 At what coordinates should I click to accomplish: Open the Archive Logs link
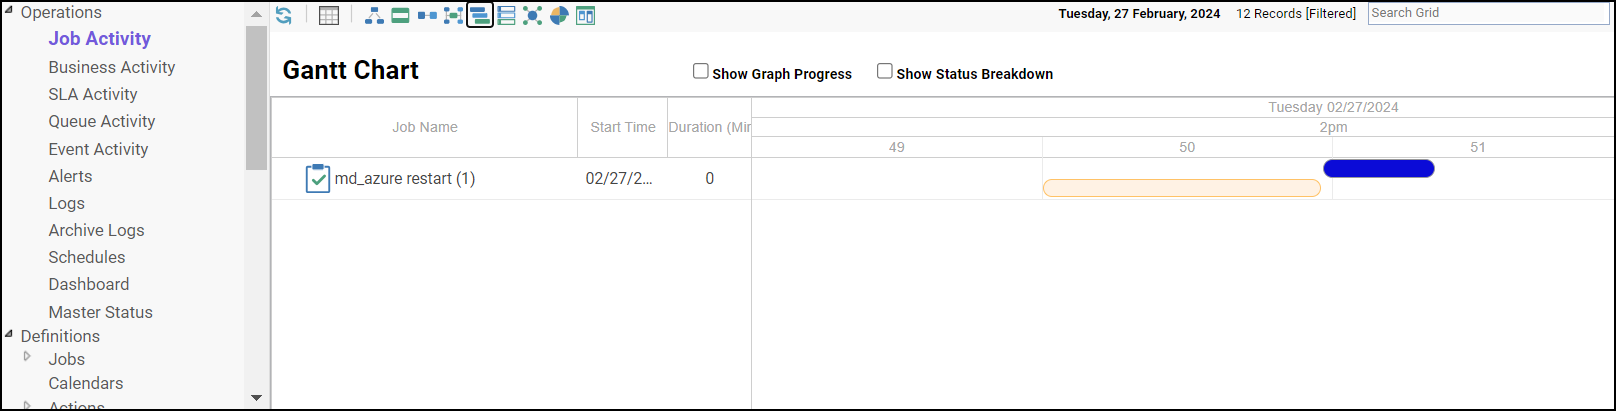click(x=96, y=230)
